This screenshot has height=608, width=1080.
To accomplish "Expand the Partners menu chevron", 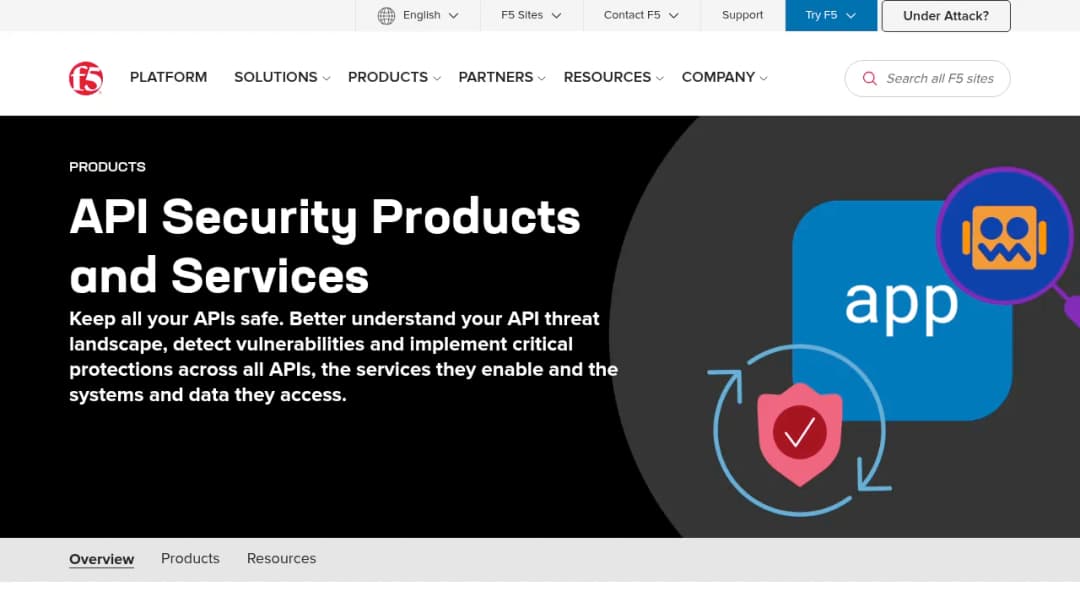I will 541,78.
